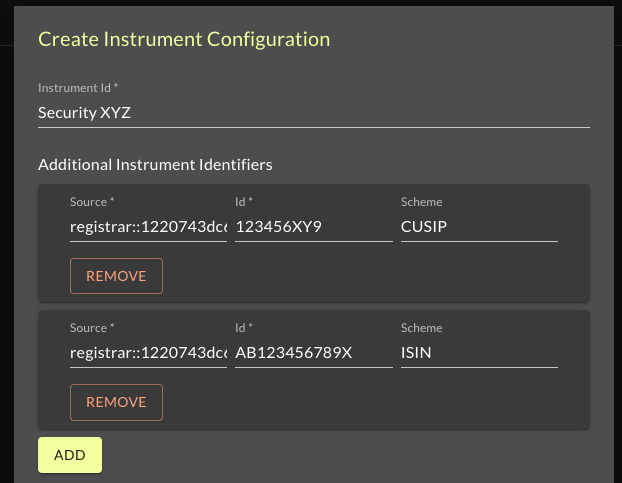The image size is (622, 483).
Task: Click the Id field showing AB123456789X
Action: [313, 353]
